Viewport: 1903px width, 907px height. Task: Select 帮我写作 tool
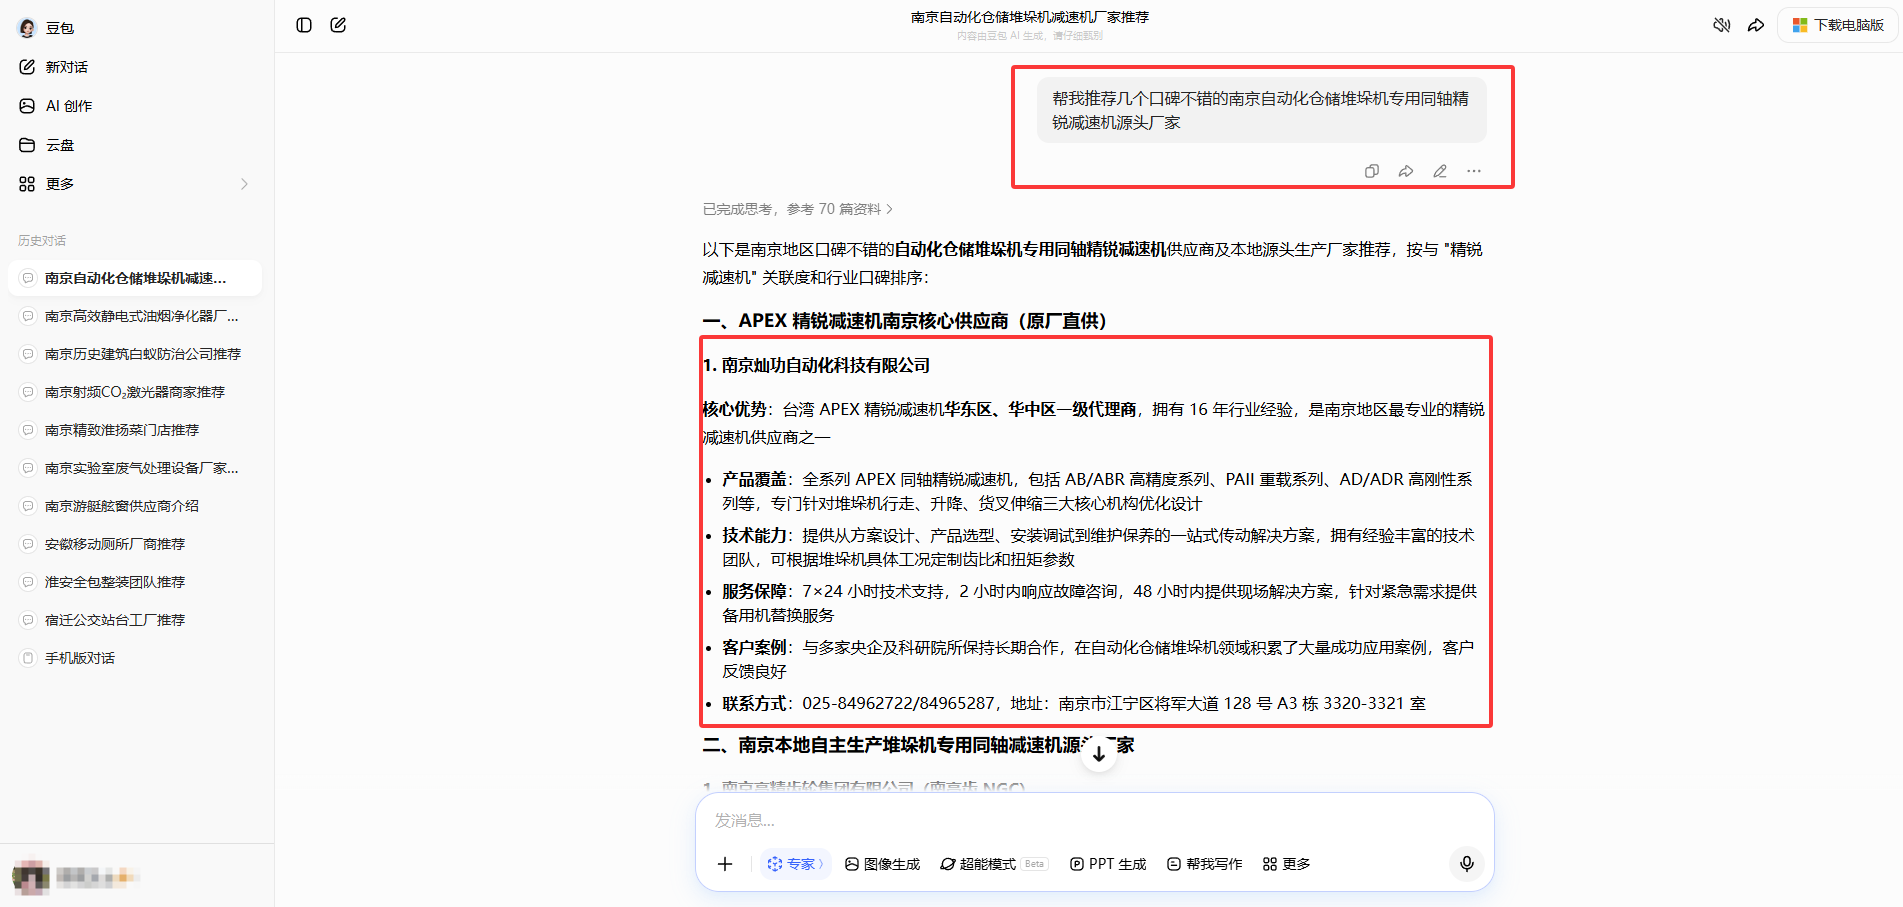tap(1205, 864)
